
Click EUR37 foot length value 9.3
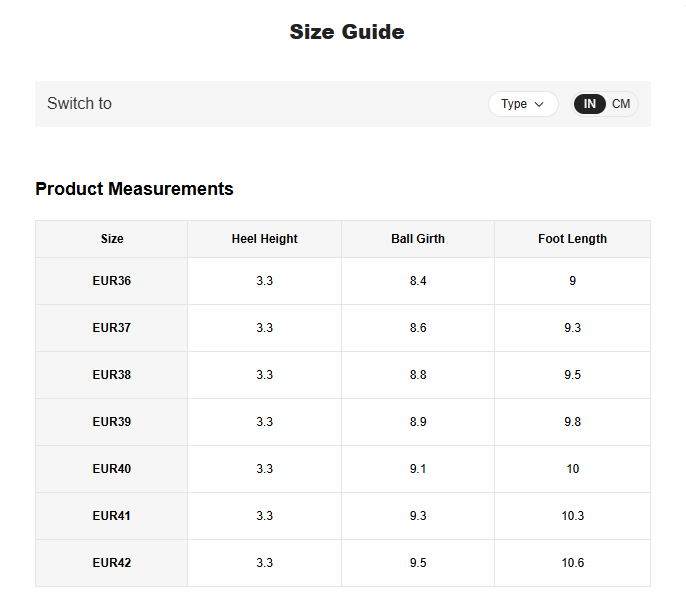[x=572, y=328]
